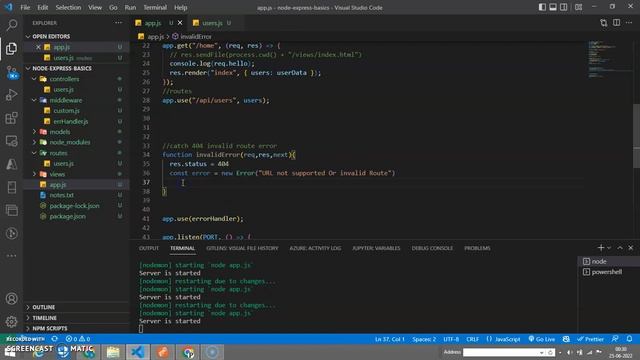The width and height of the screenshot is (640, 360).
Task: Click Ln 37, Col 1 in status bar
Action: [x=389, y=339]
